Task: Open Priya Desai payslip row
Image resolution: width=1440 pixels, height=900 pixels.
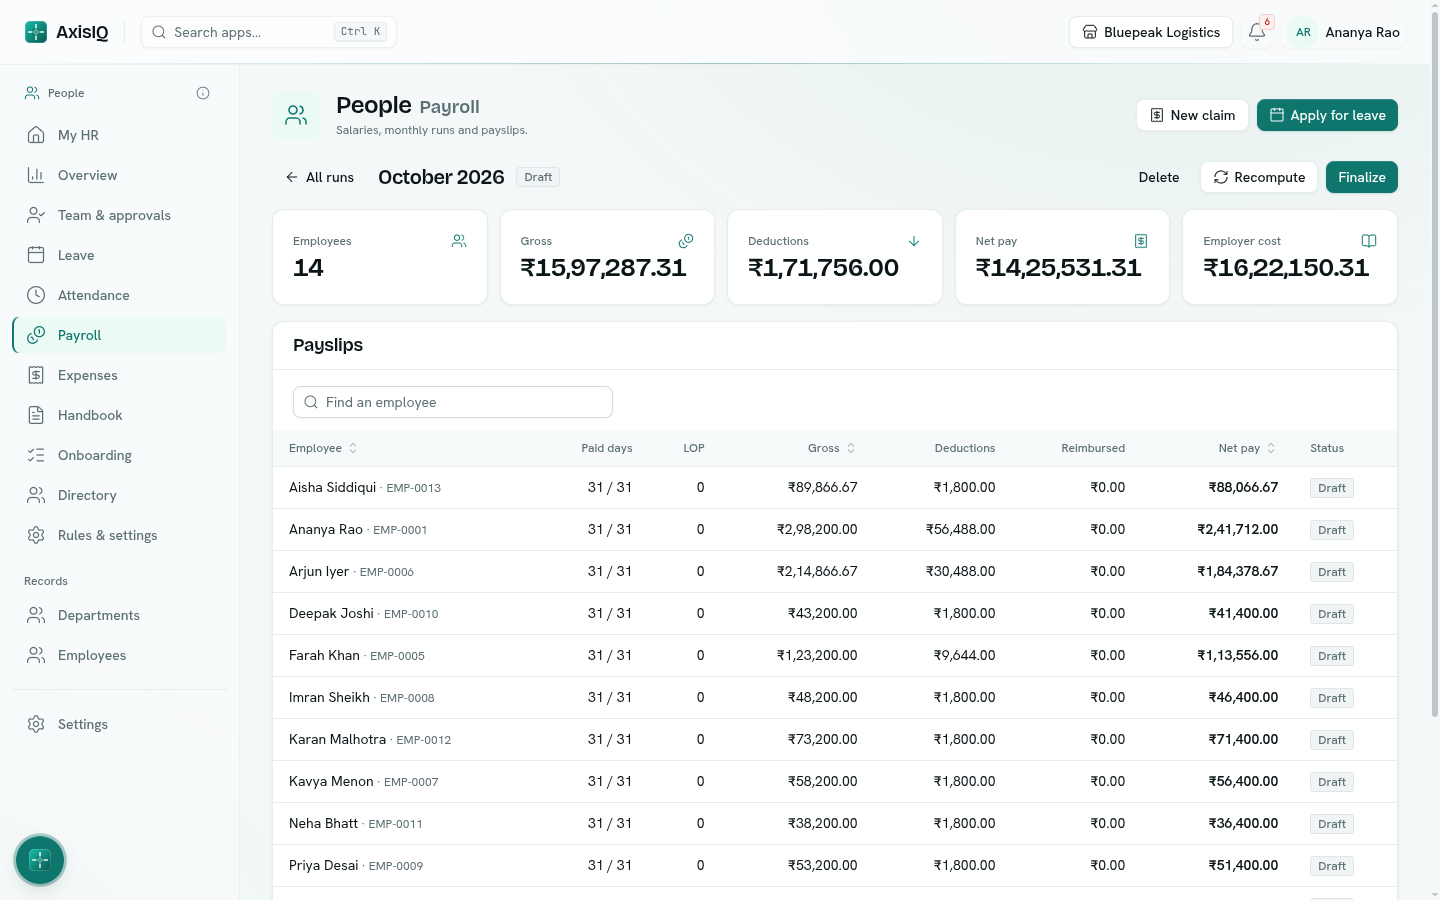Action: (x=835, y=866)
